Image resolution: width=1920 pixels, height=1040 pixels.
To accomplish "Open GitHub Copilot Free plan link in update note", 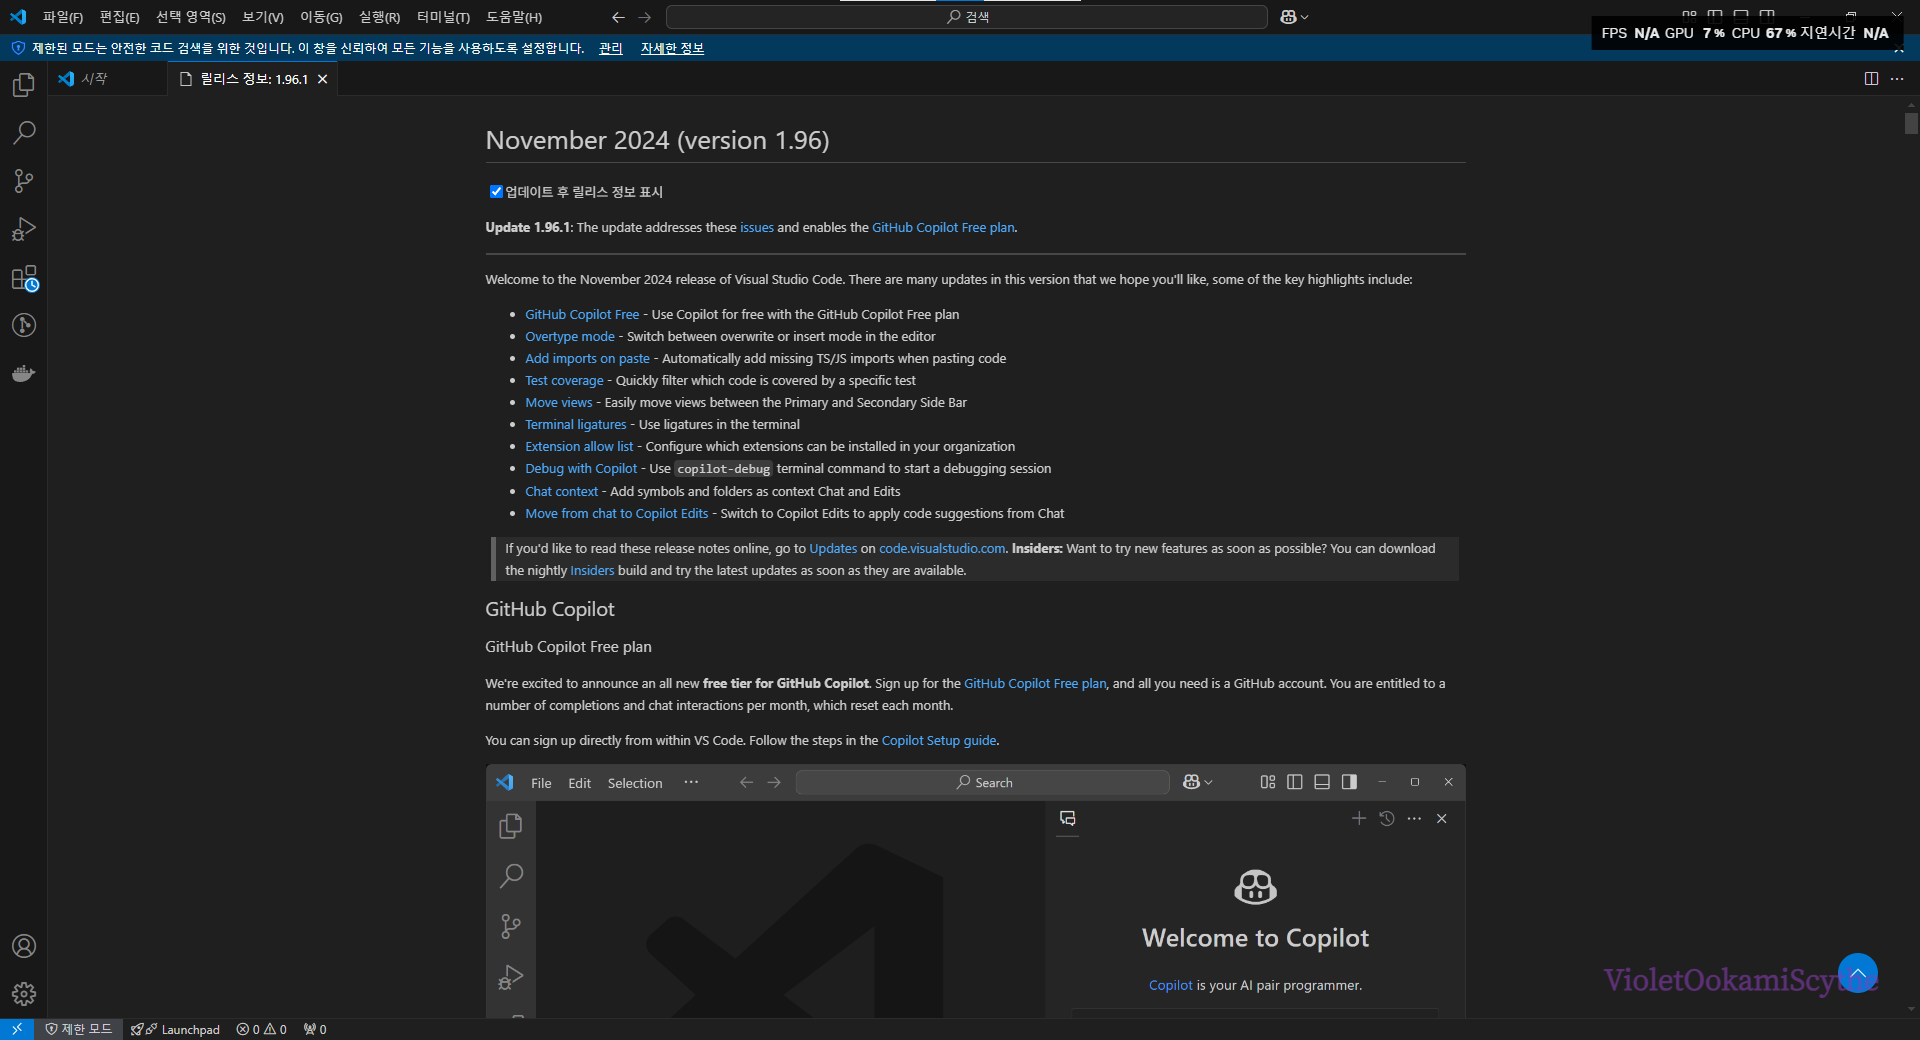I will coord(943,228).
